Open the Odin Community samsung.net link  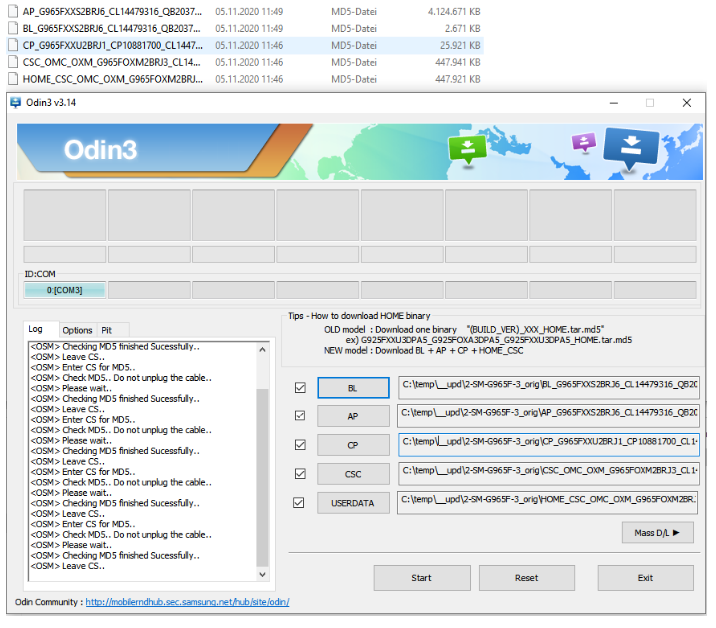[x=187, y=602]
